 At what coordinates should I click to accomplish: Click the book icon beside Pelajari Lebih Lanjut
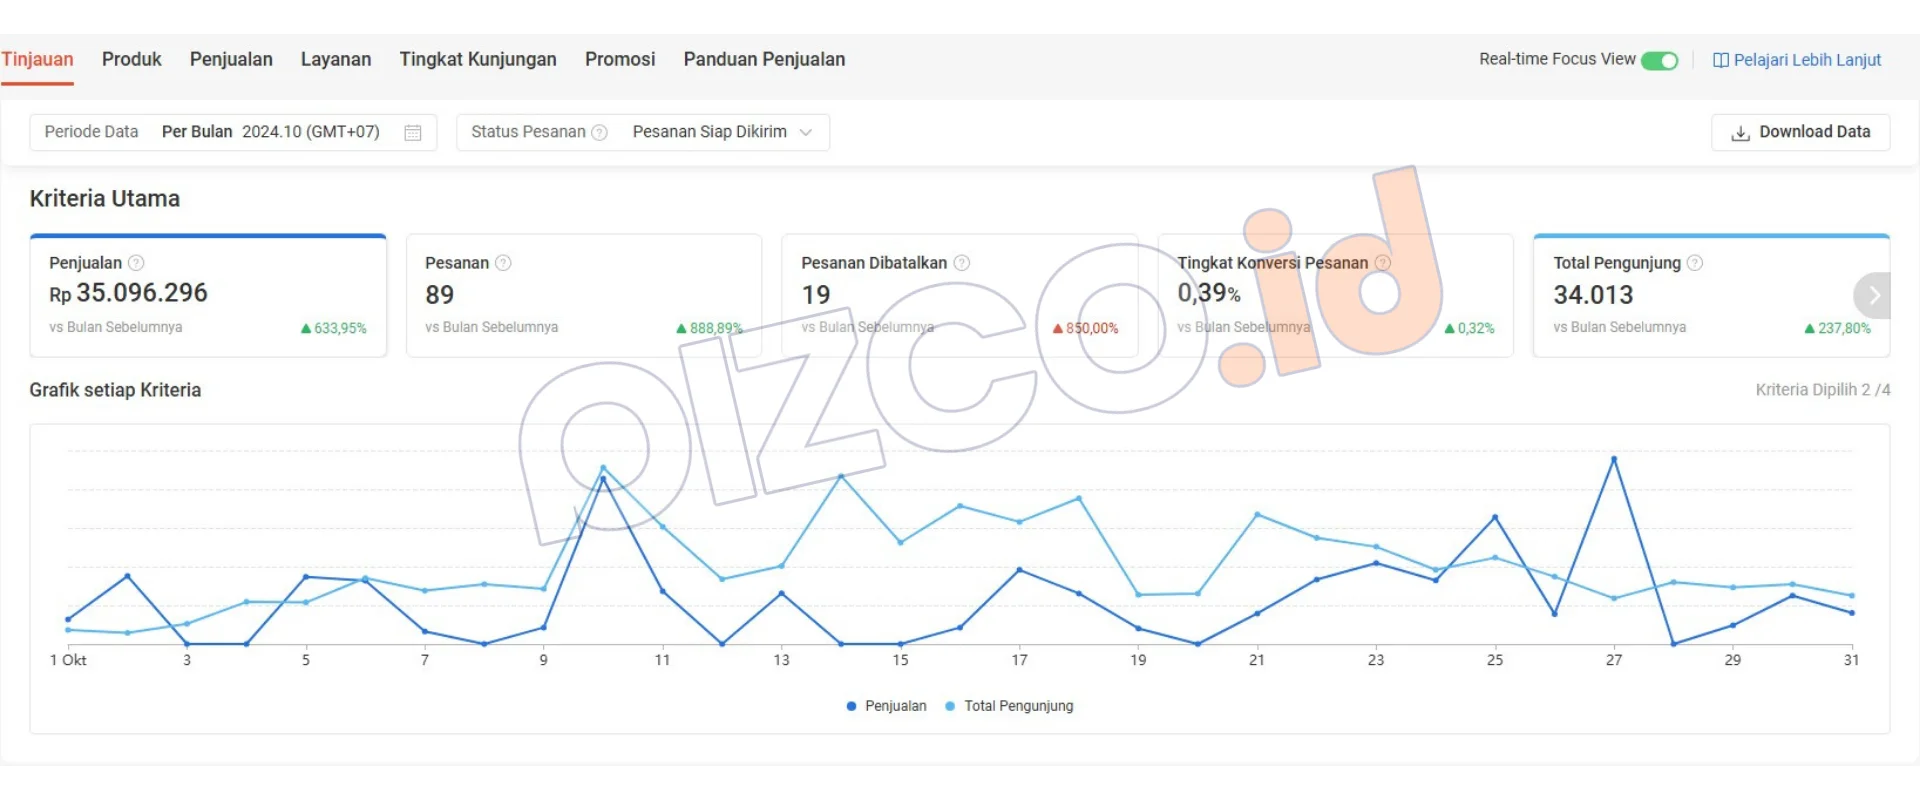1720,60
